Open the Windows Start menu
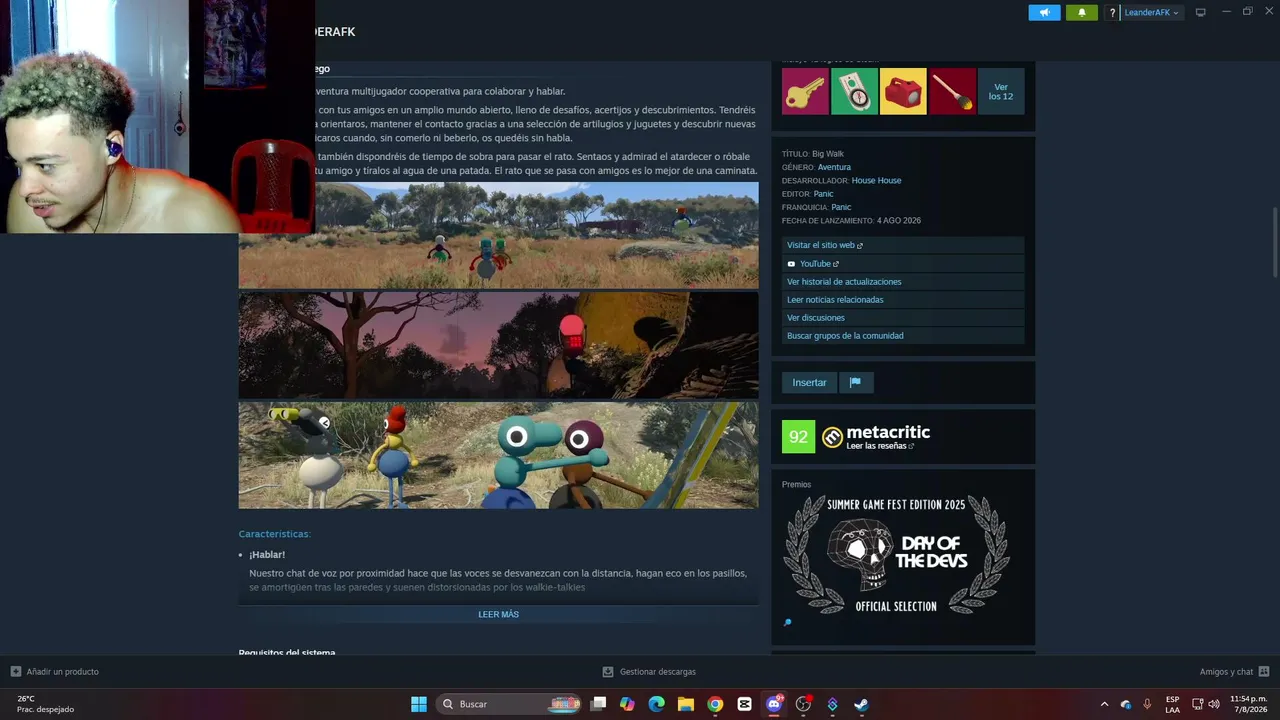1280x720 pixels. tap(419, 704)
